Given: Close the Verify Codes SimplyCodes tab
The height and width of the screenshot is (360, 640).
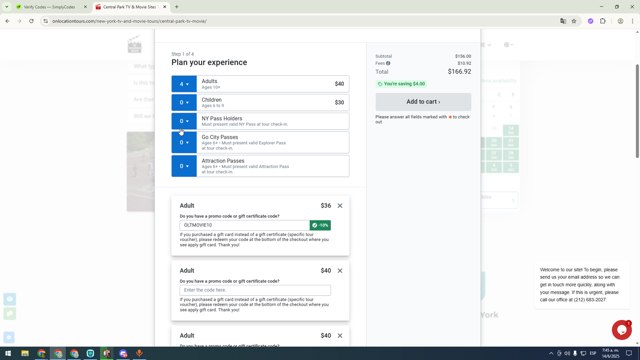Looking at the screenshot, I should click(x=85, y=7).
